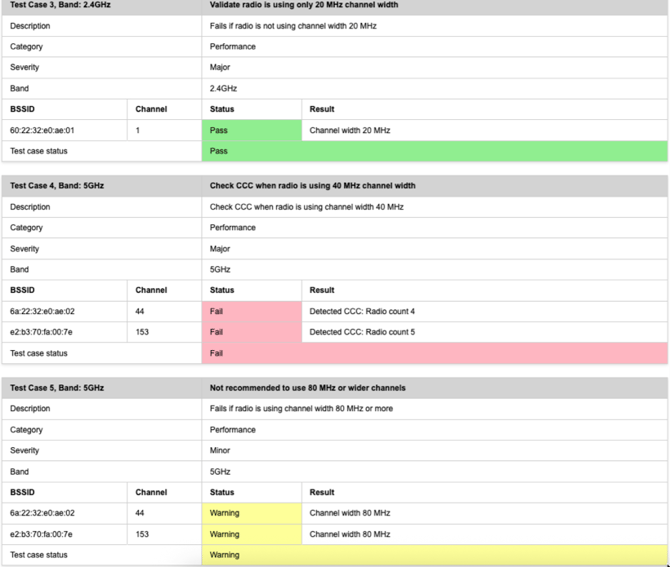Click the yellow Test Case 5 status bar
This screenshot has width=670, height=567.
point(434,555)
